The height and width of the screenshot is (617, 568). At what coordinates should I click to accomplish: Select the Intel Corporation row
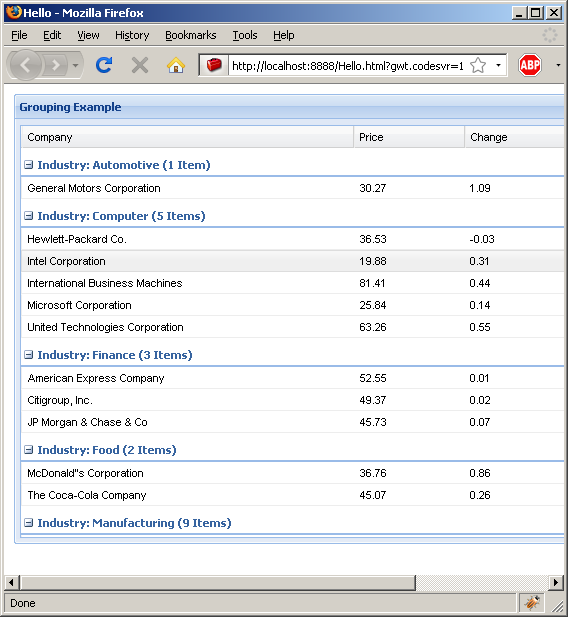click(x=292, y=261)
